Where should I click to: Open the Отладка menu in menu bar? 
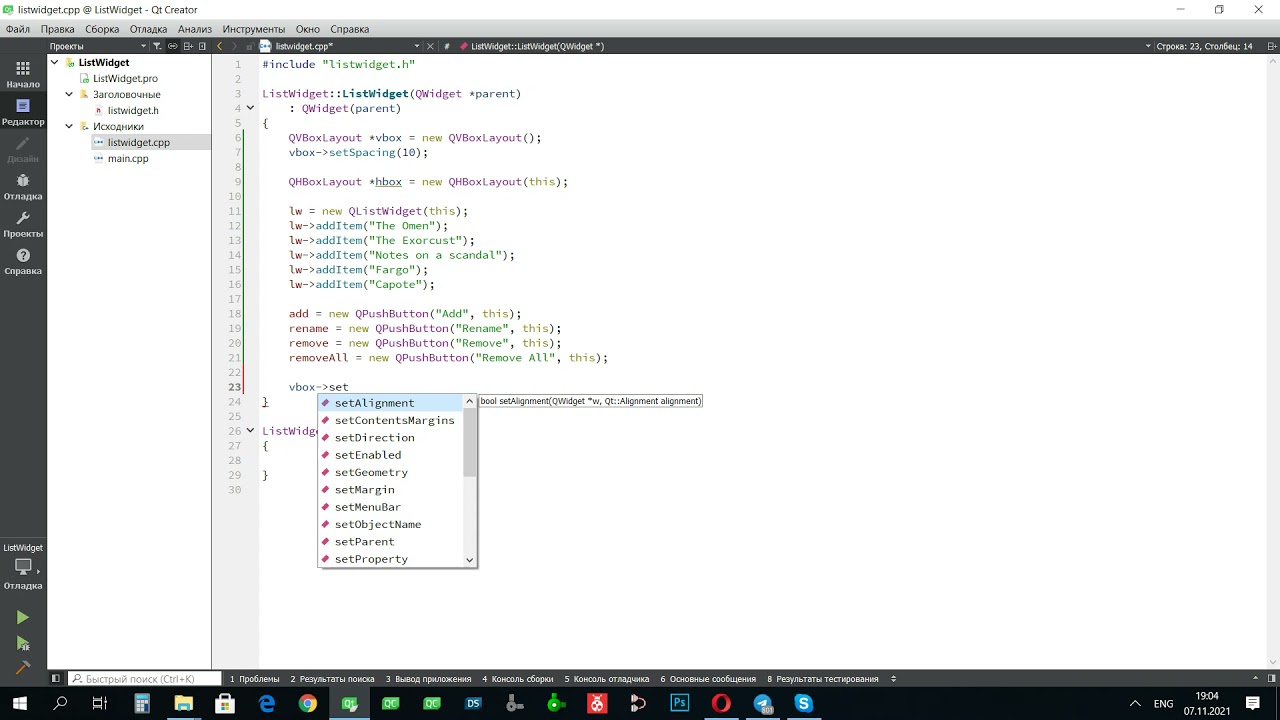point(149,29)
